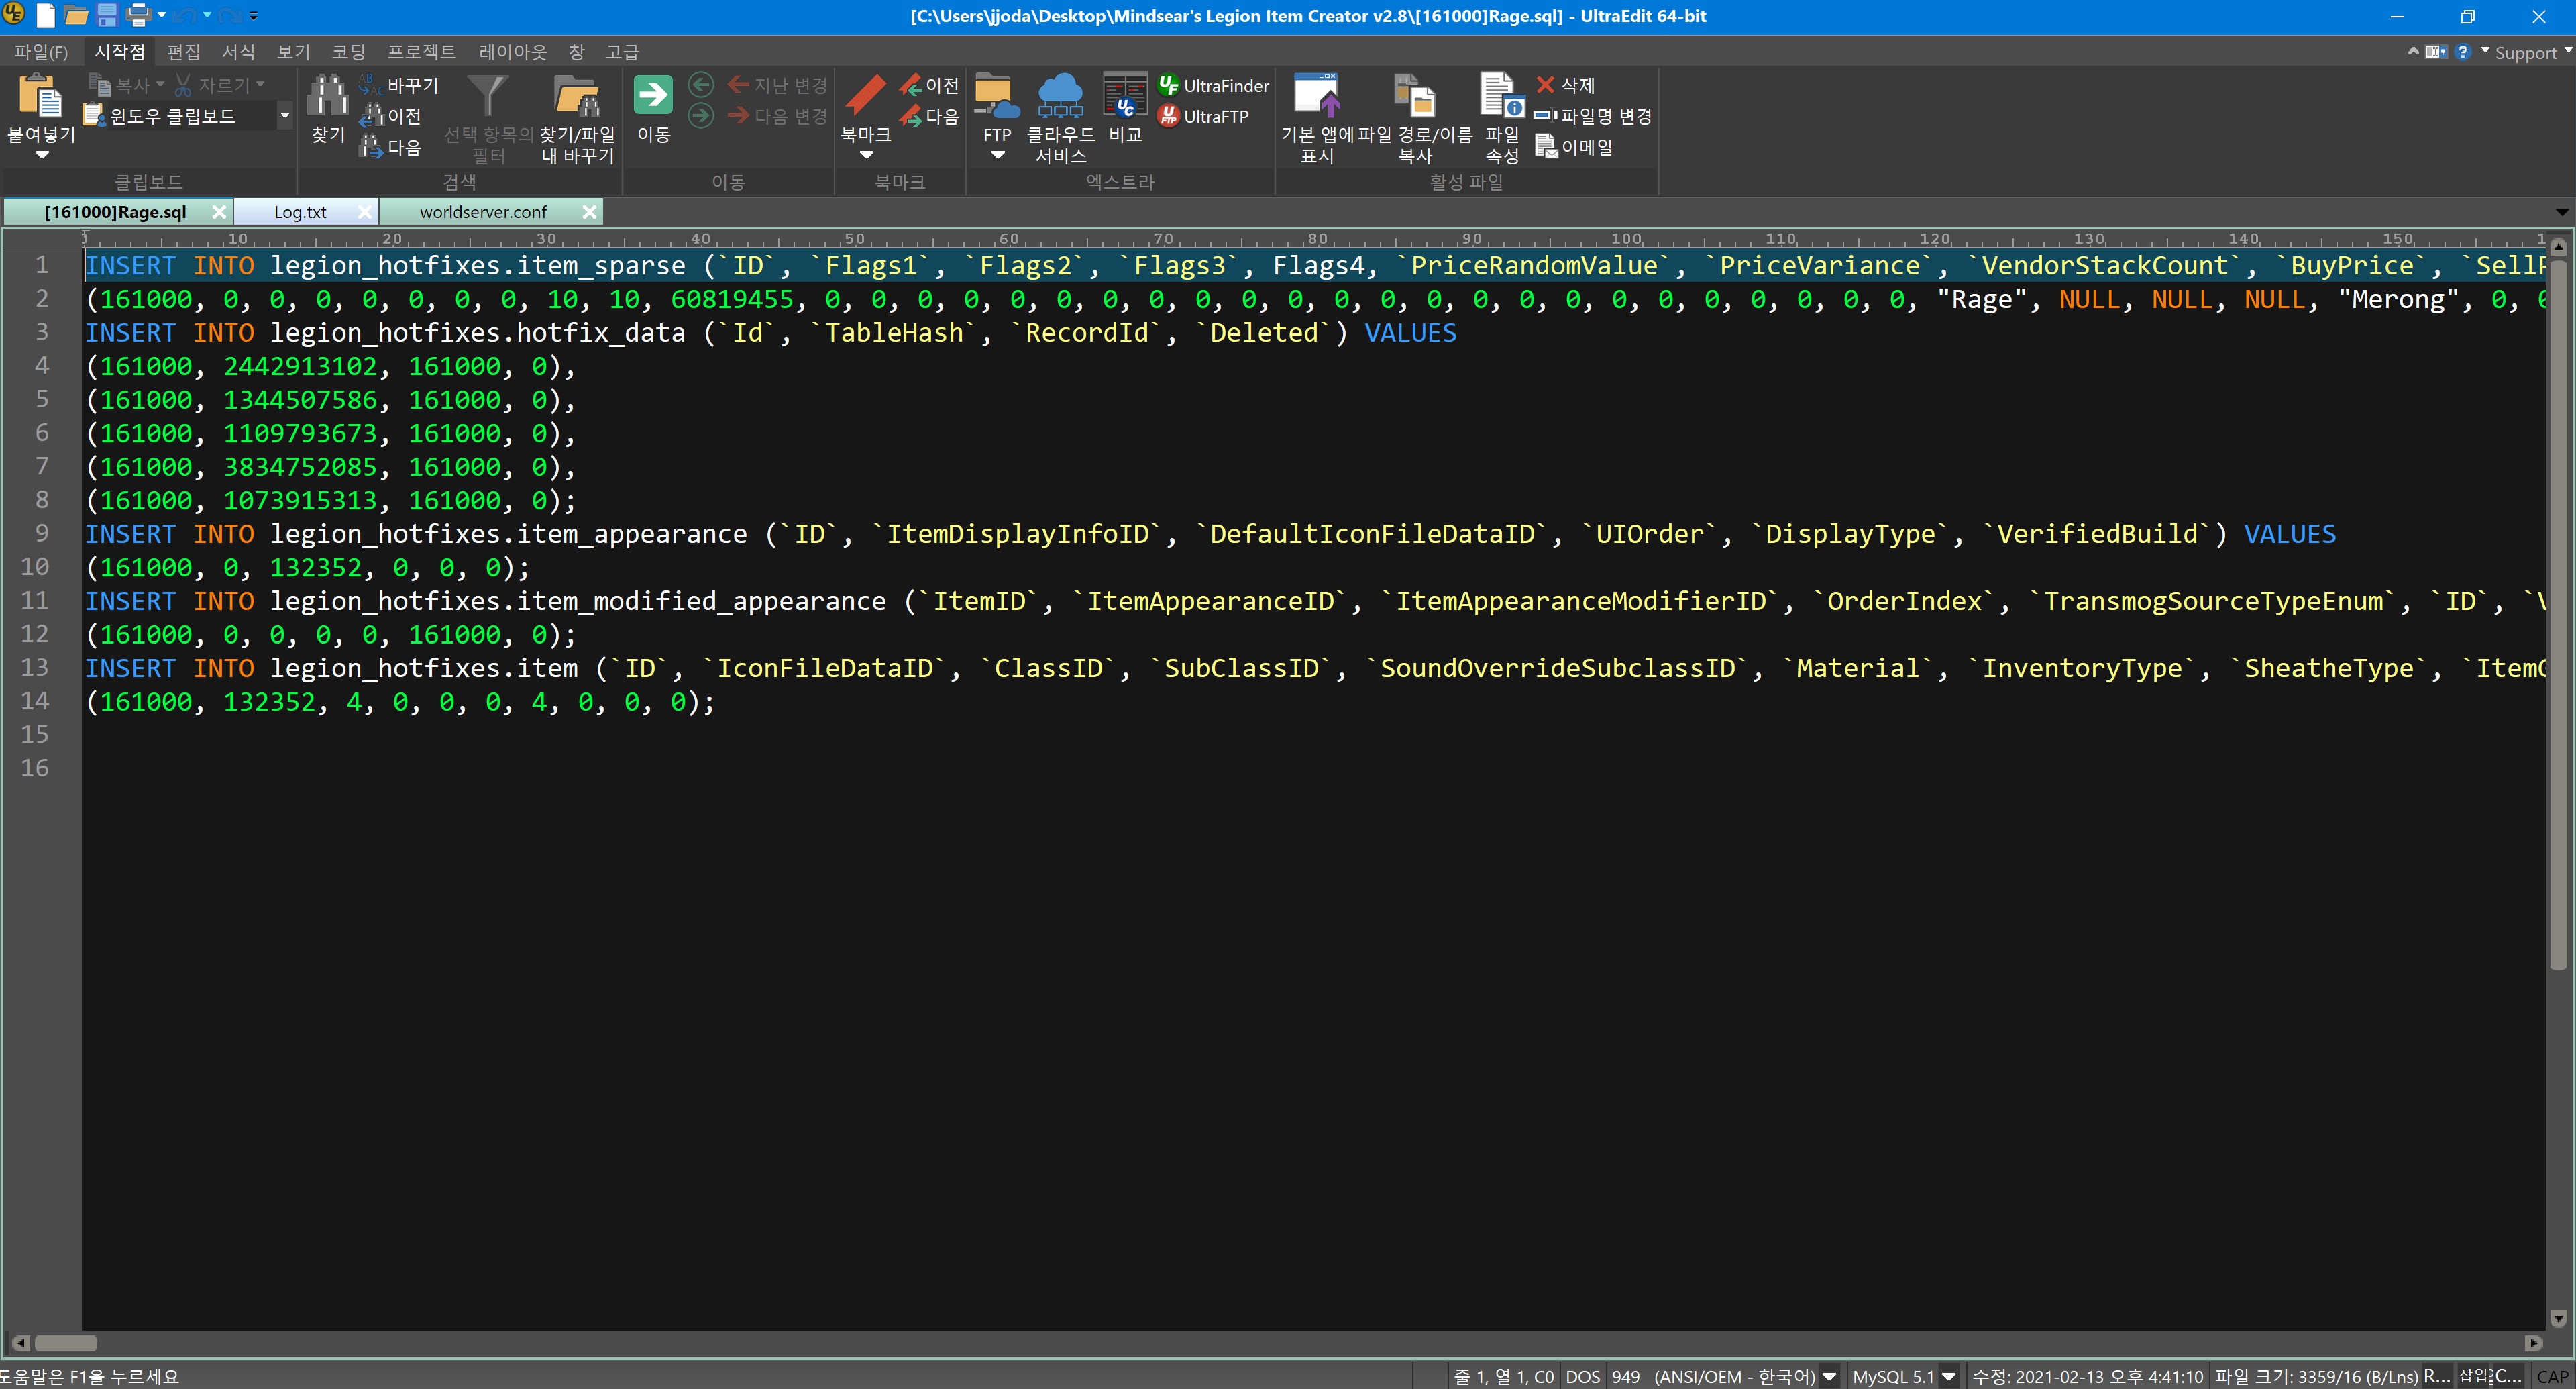Expand the 북마크 dropdown arrow
The image size is (2576, 1389).
tap(866, 156)
